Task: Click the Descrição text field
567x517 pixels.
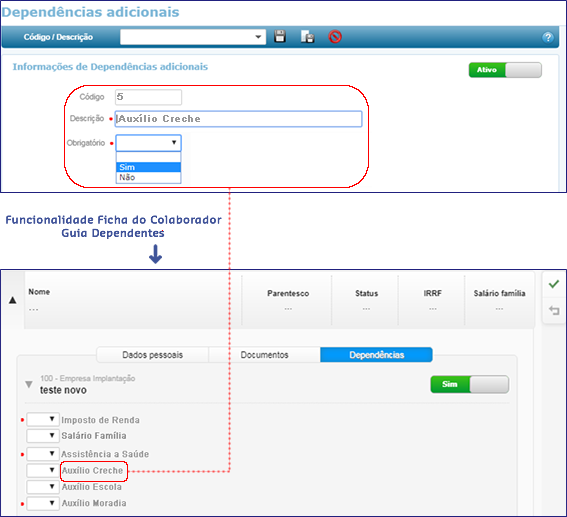Action: click(x=238, y=119)
